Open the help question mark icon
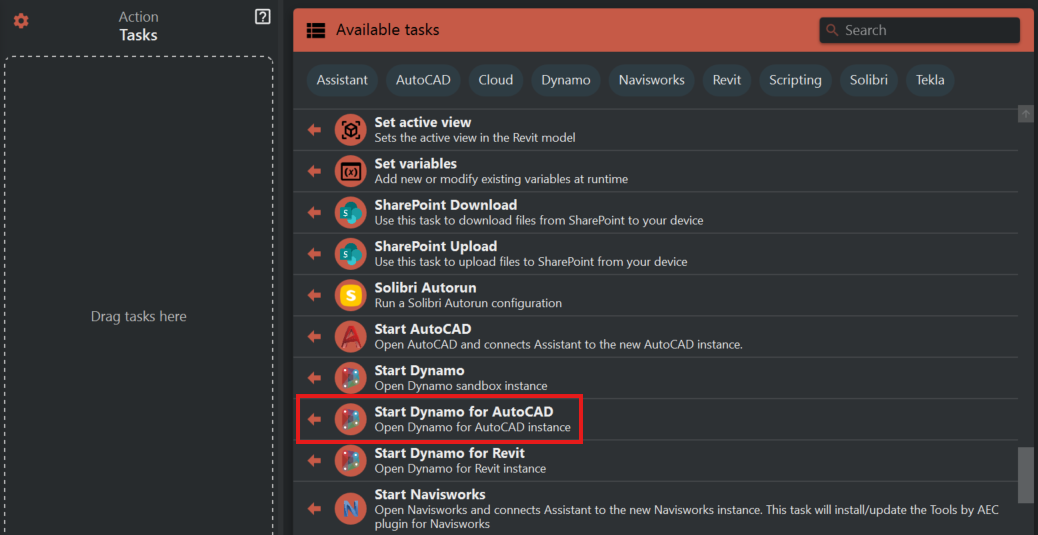Screen dimensions: 1038x535 pos(263,17)
